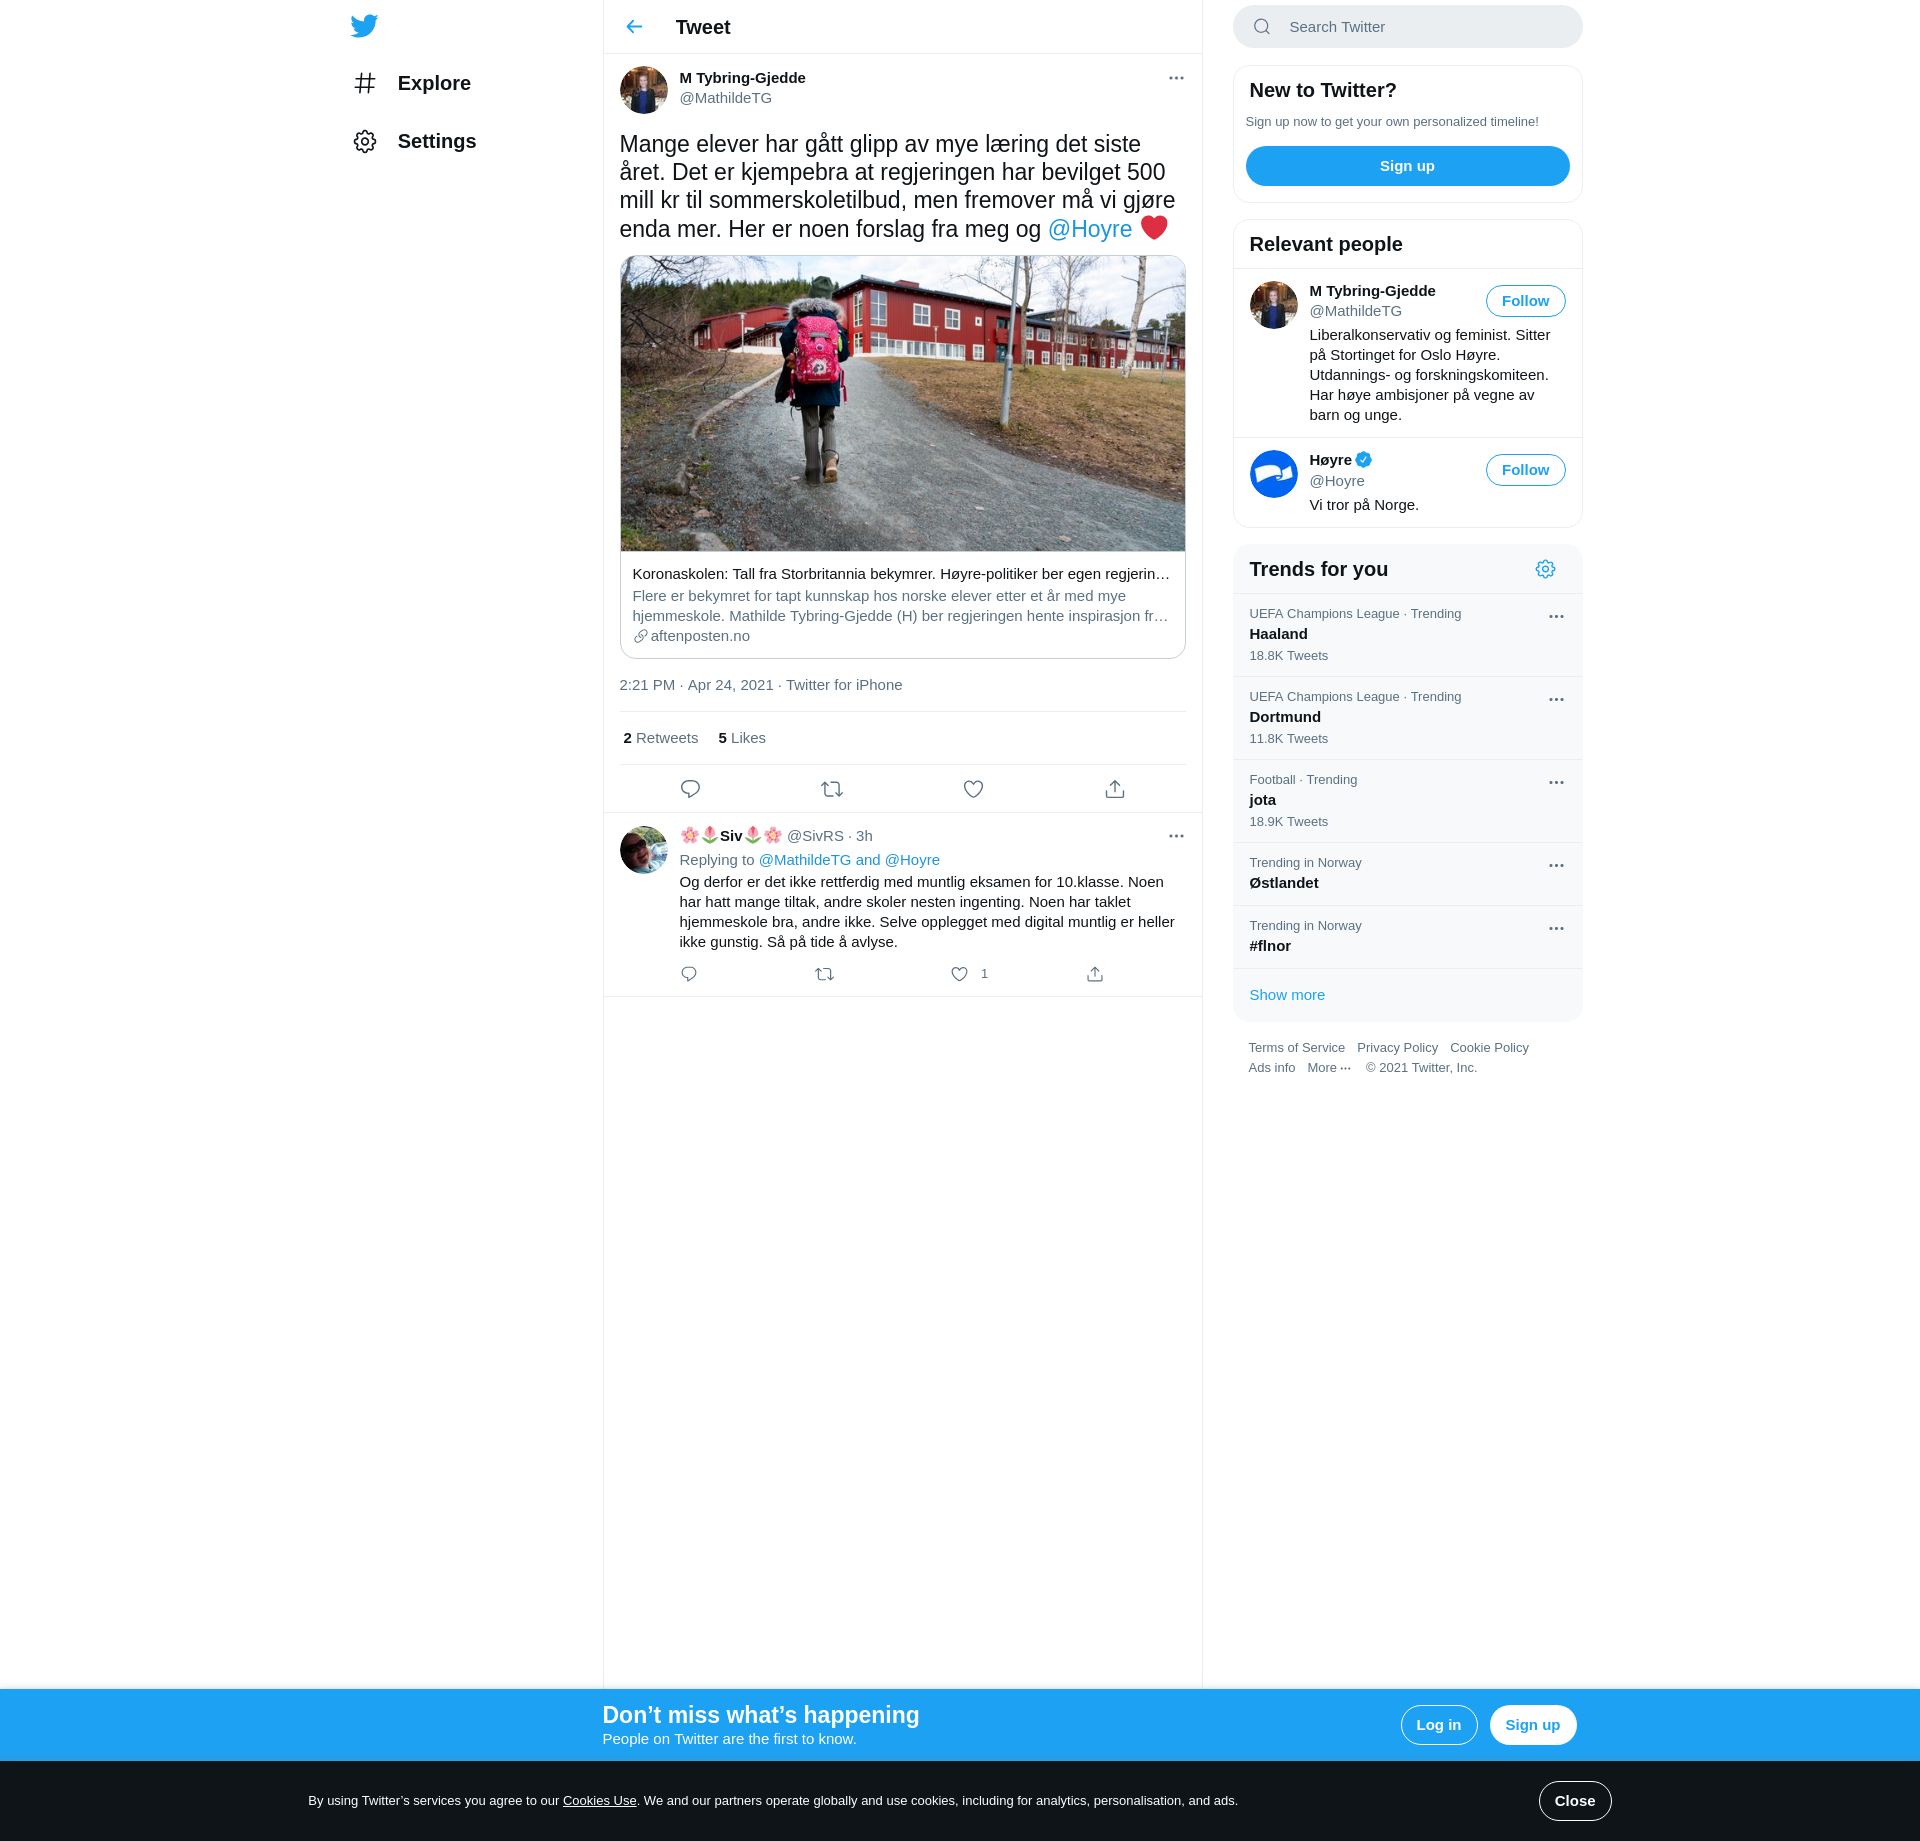Viewport: 1920px width, 1841px height.
Task: Open the Dortmund trend
Action: pyautogui.click(x=1407, y=718)
